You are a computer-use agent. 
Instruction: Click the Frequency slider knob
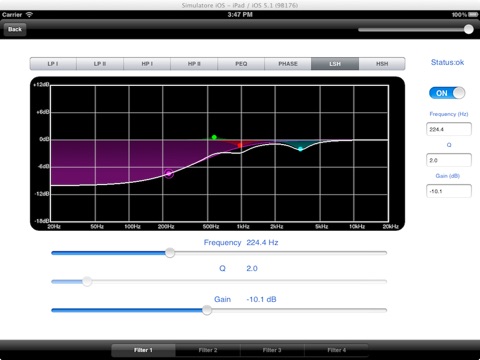point(170,253)
